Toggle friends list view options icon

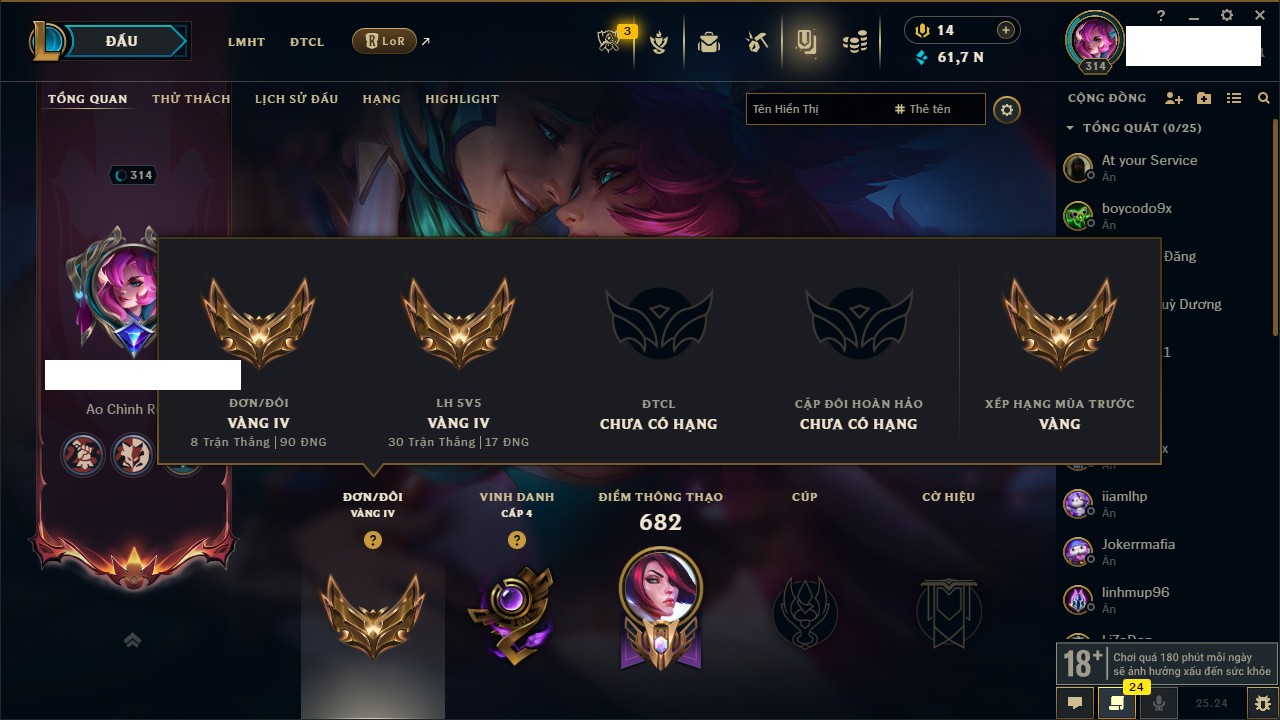point(1234,98)
